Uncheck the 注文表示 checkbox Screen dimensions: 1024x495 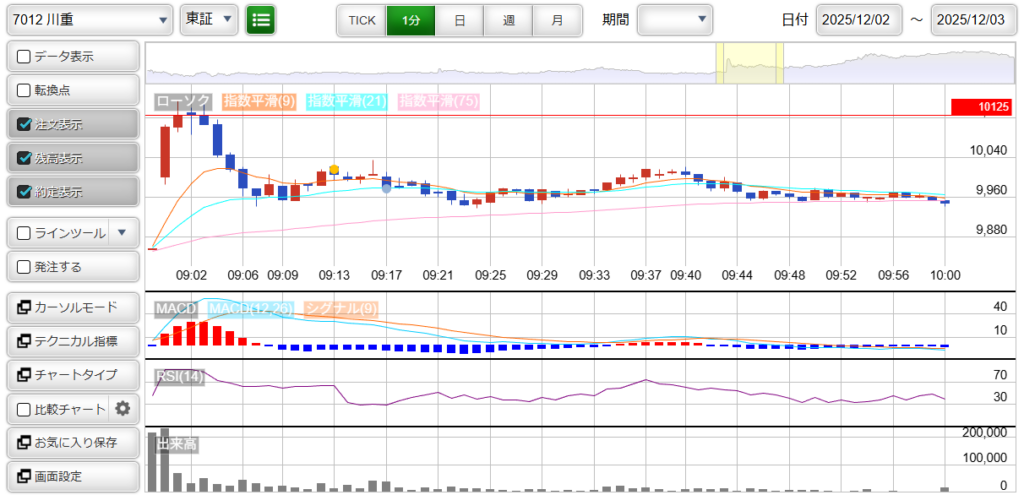click(x=25, y=125)
